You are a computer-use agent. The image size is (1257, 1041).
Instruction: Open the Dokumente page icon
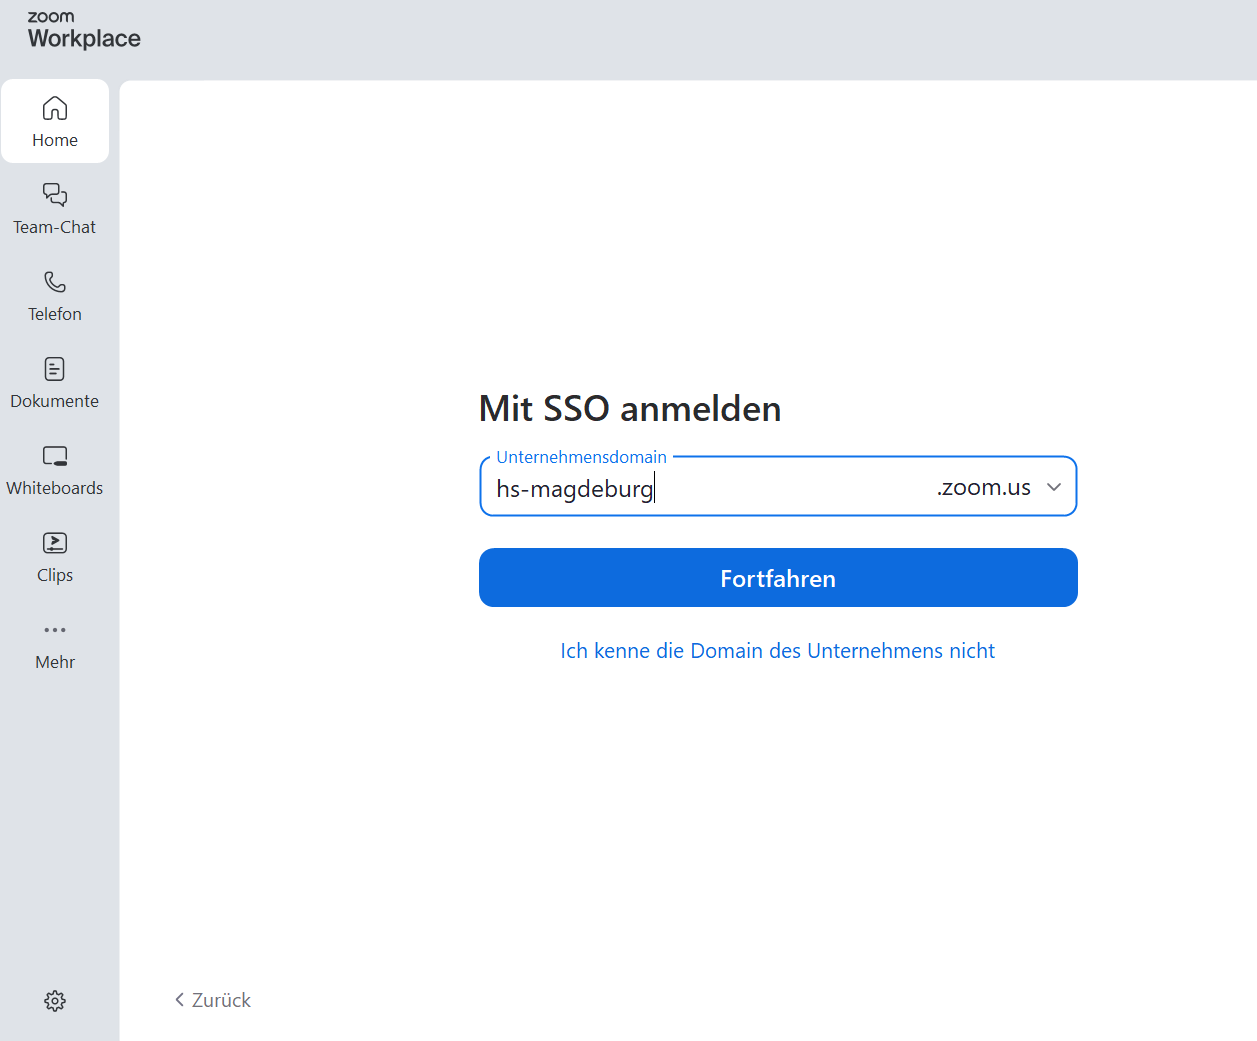point(55,369)
